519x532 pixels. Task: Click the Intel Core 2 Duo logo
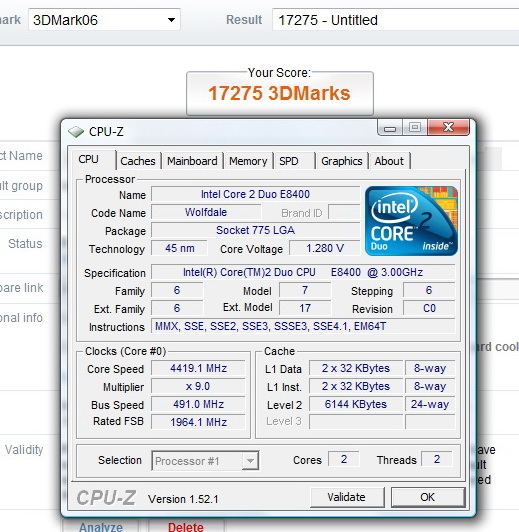tap(411, 221)
